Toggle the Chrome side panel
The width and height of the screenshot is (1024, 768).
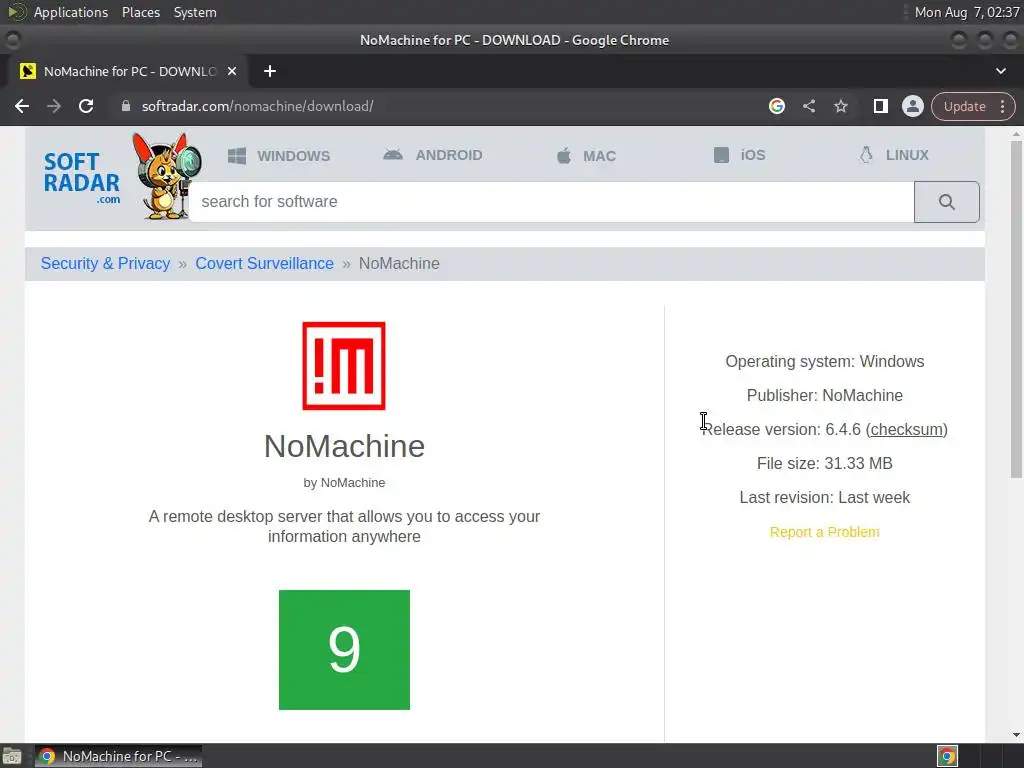coord(880,106)
